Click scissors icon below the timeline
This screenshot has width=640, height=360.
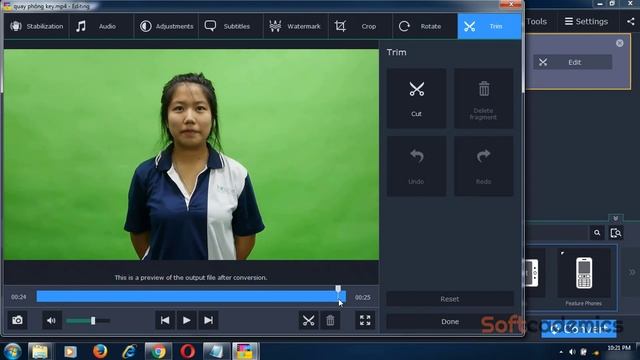(309, 320)
